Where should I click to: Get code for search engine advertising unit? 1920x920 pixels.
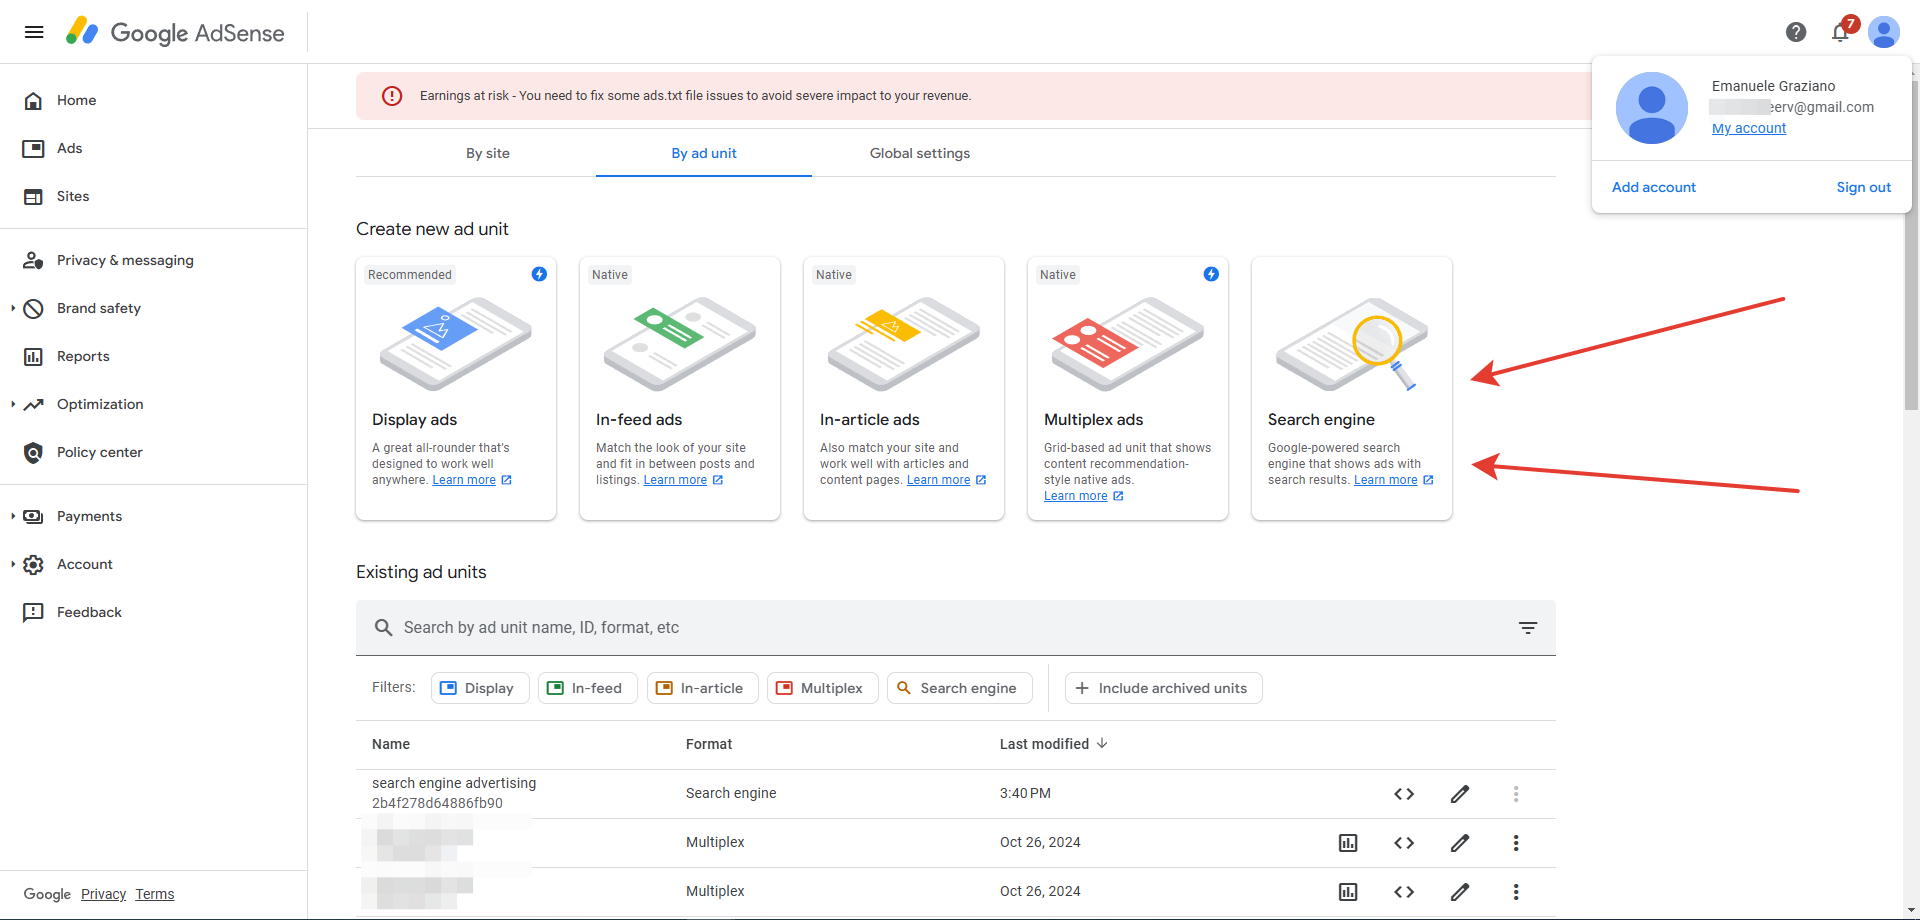[x=1404, y=794]
